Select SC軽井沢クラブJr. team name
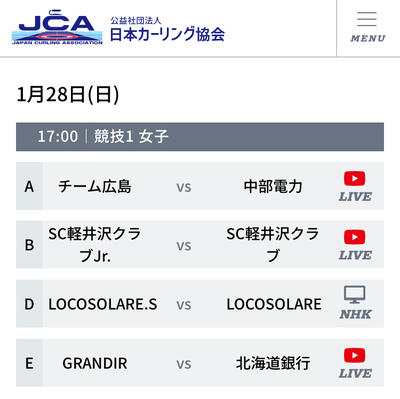The image size is (400, 399). (95, 245)
